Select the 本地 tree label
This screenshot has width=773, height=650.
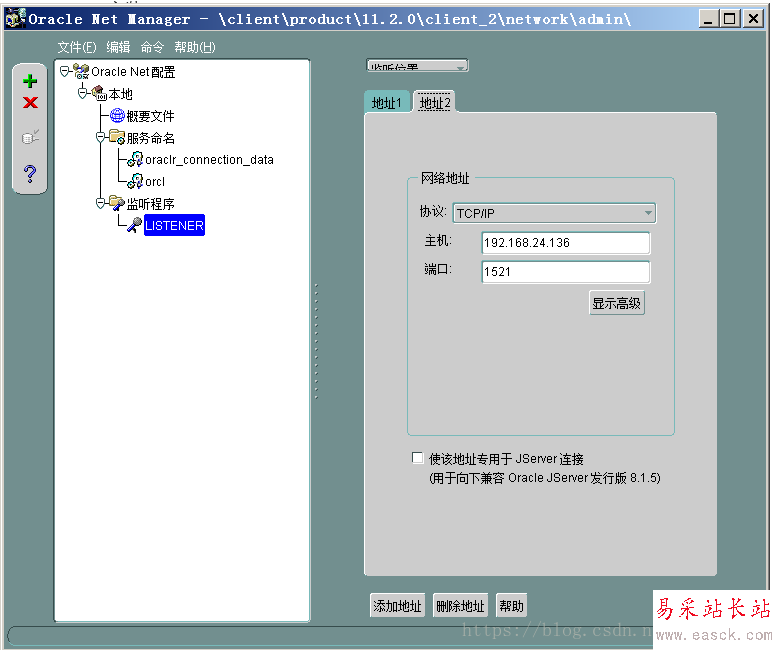click(x=120, y=94)
